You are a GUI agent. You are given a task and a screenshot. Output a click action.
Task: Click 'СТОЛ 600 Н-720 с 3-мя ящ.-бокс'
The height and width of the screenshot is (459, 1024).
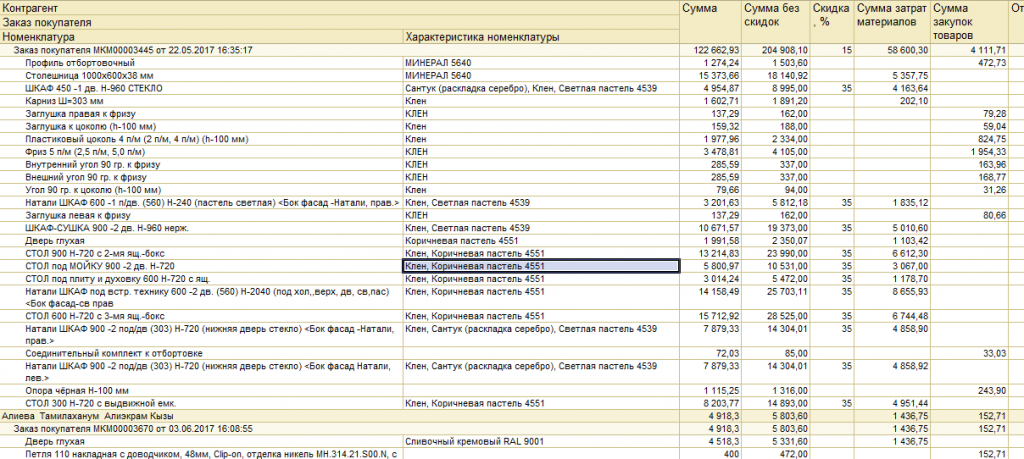(94, 317)
